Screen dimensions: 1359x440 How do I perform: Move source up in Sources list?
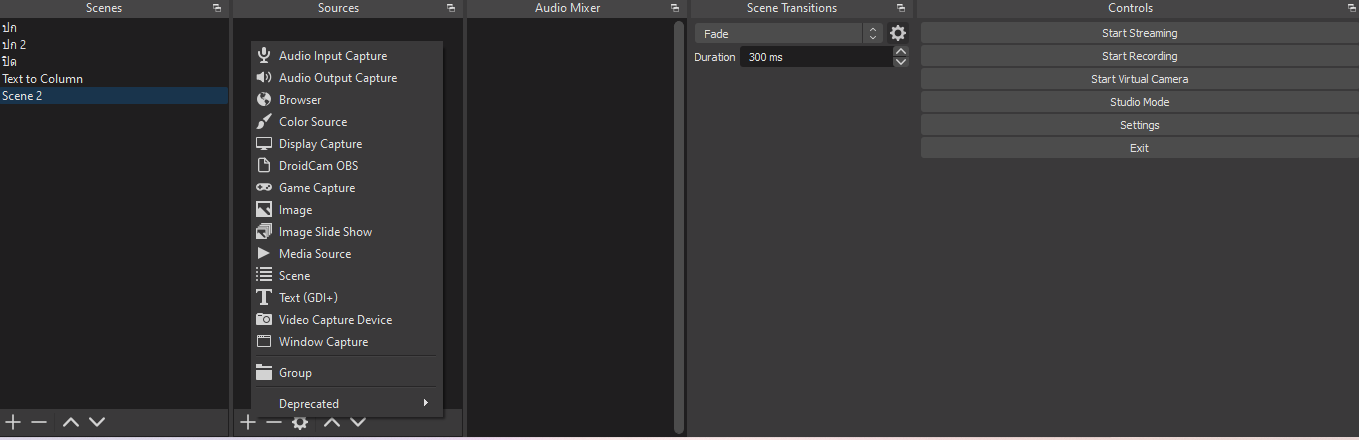point(332,422)
